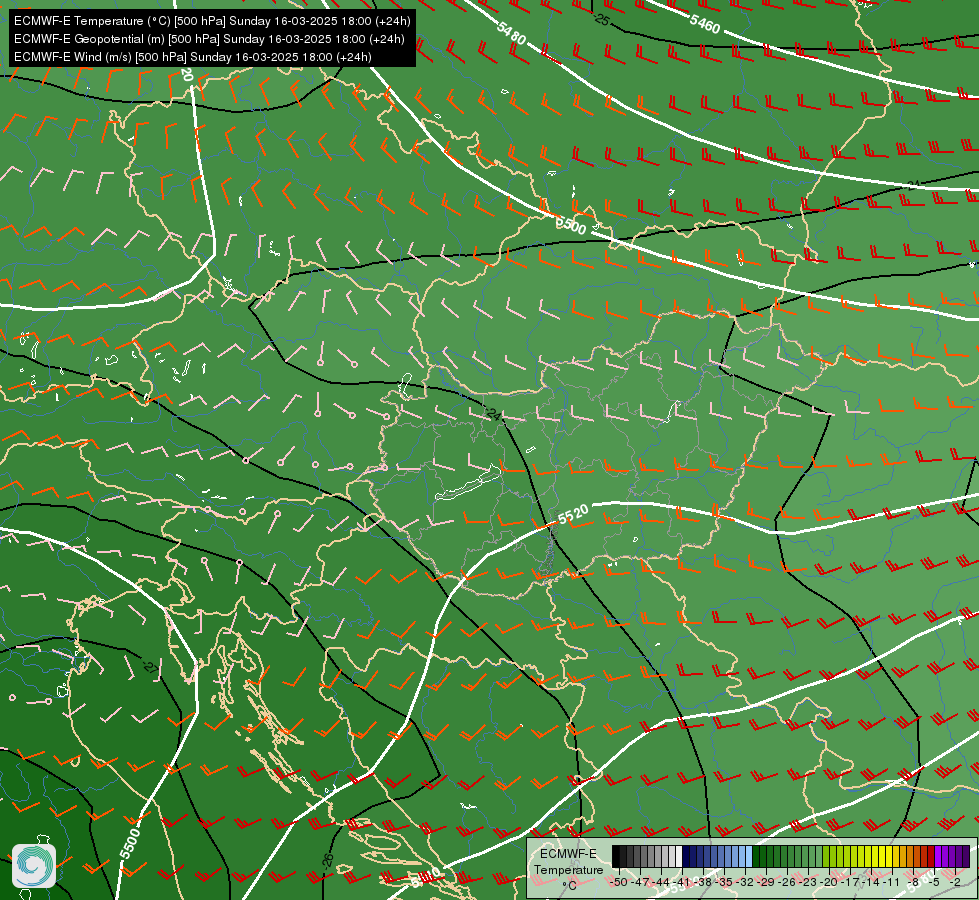Screen dimensions: 979x900
Task: Click the -27 isotherm label
Action: 150,667
